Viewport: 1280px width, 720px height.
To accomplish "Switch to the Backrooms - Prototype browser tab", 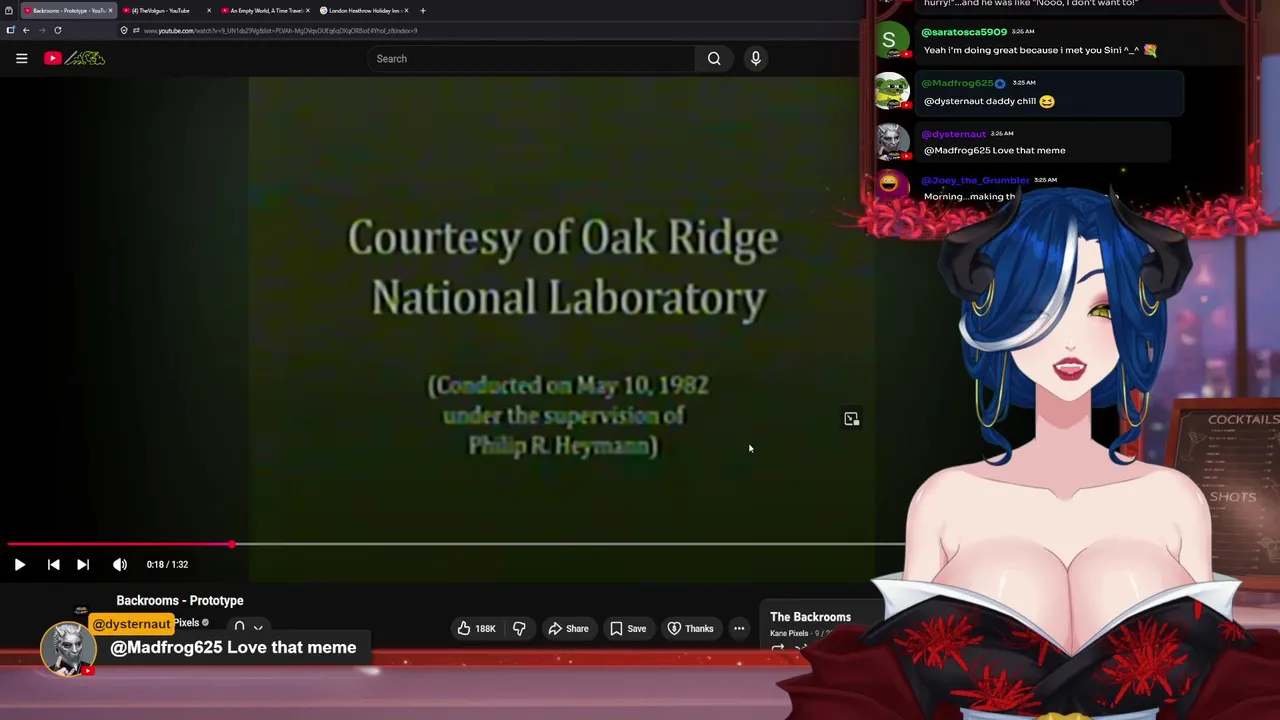I will point(67,10).
